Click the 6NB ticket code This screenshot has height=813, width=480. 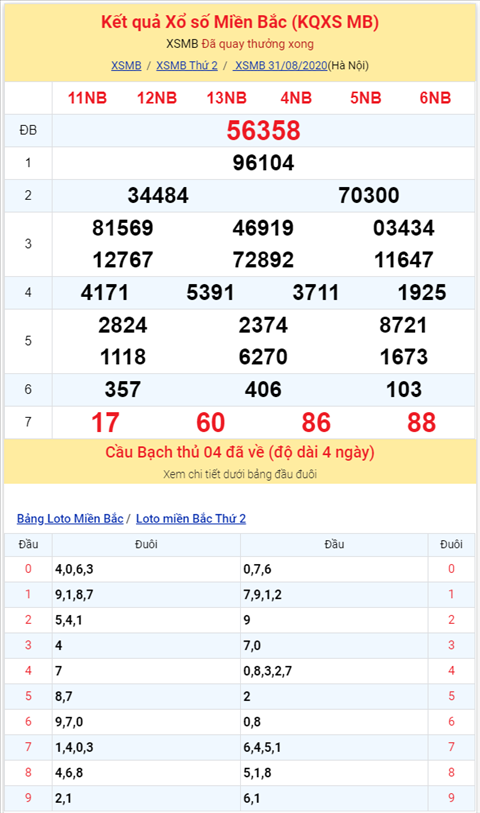[435, 98]
